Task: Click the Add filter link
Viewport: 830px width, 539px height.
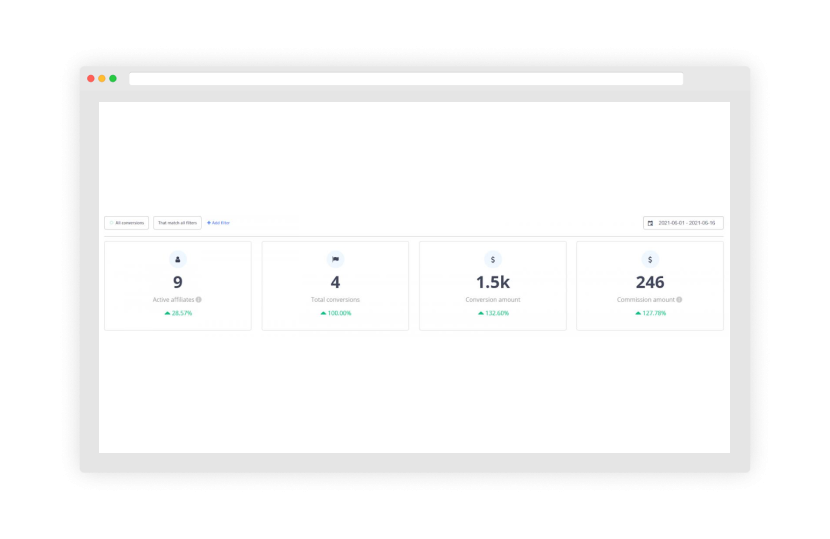Action: pyautogui.click(x=218, y=223)
